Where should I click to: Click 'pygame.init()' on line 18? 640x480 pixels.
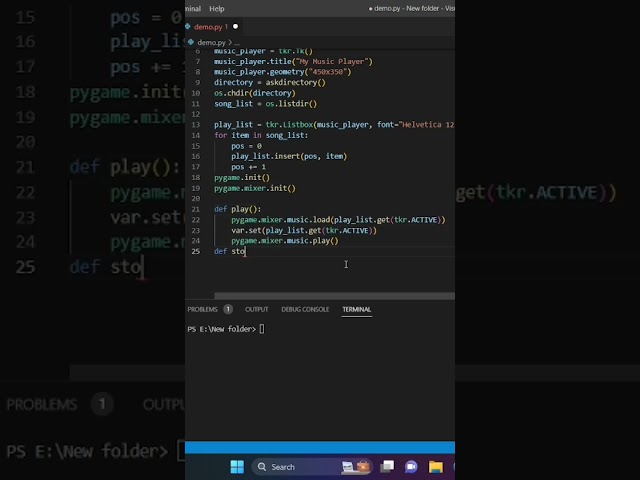click(x=242, y=178)
